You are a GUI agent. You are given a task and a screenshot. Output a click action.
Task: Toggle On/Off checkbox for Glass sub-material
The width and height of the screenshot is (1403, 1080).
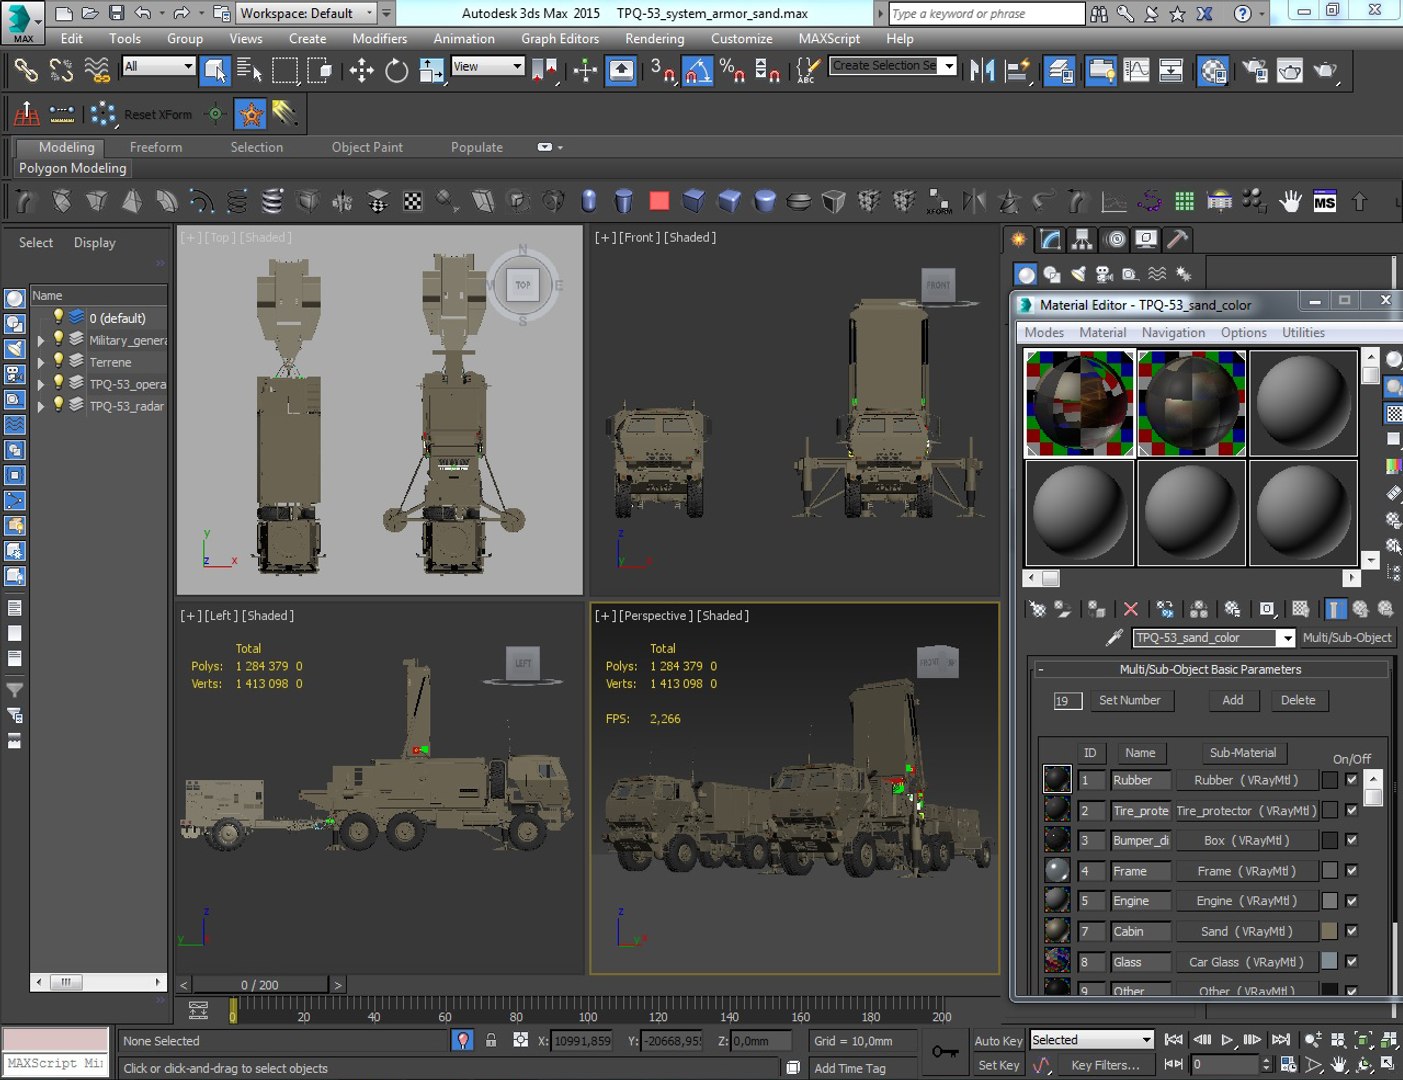point(1351,961)
